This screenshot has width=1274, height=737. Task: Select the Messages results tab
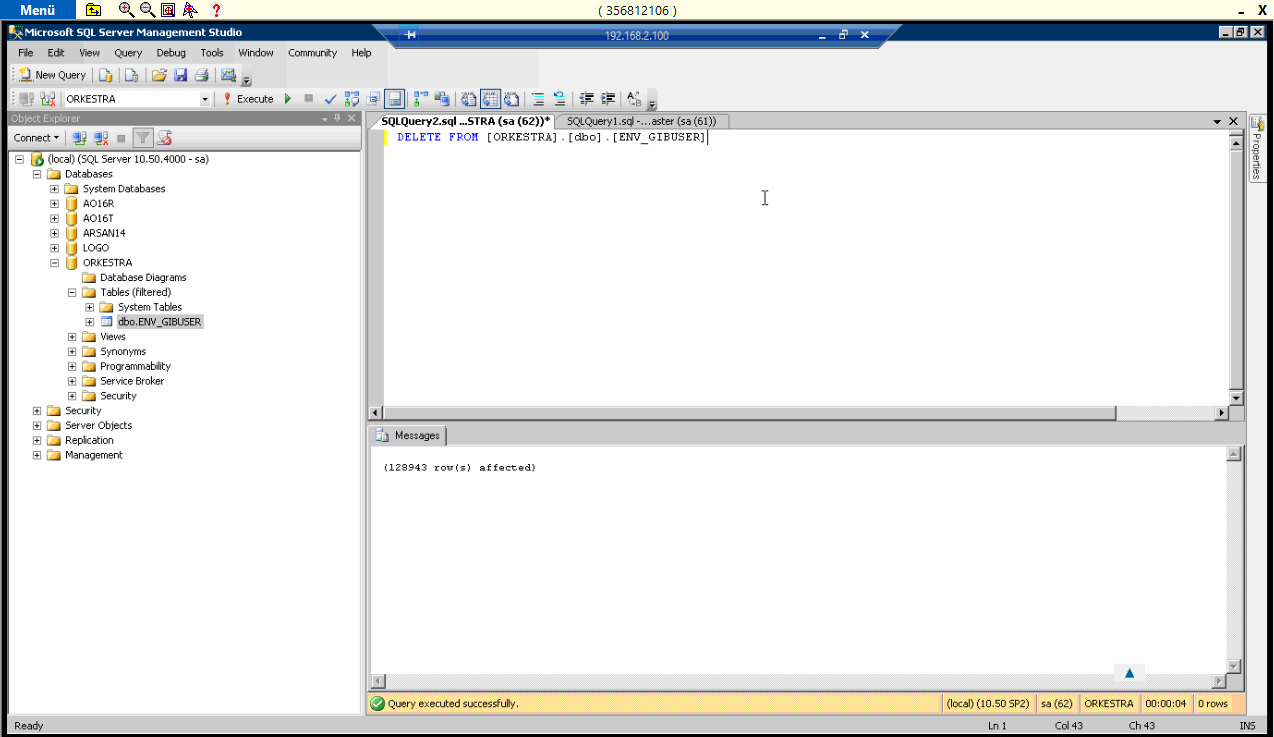tap(408, 436)
